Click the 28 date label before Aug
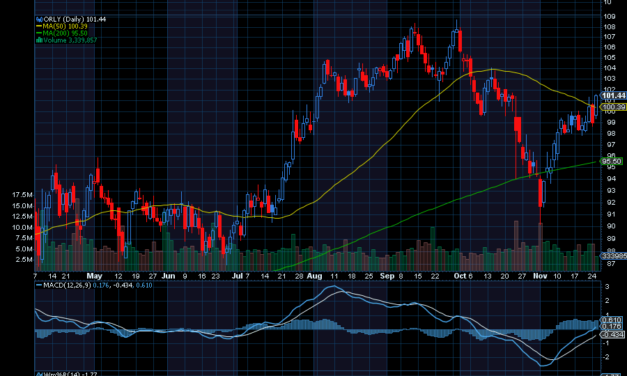The height and width of the screenshot is (376, 627). coord(299,276)
